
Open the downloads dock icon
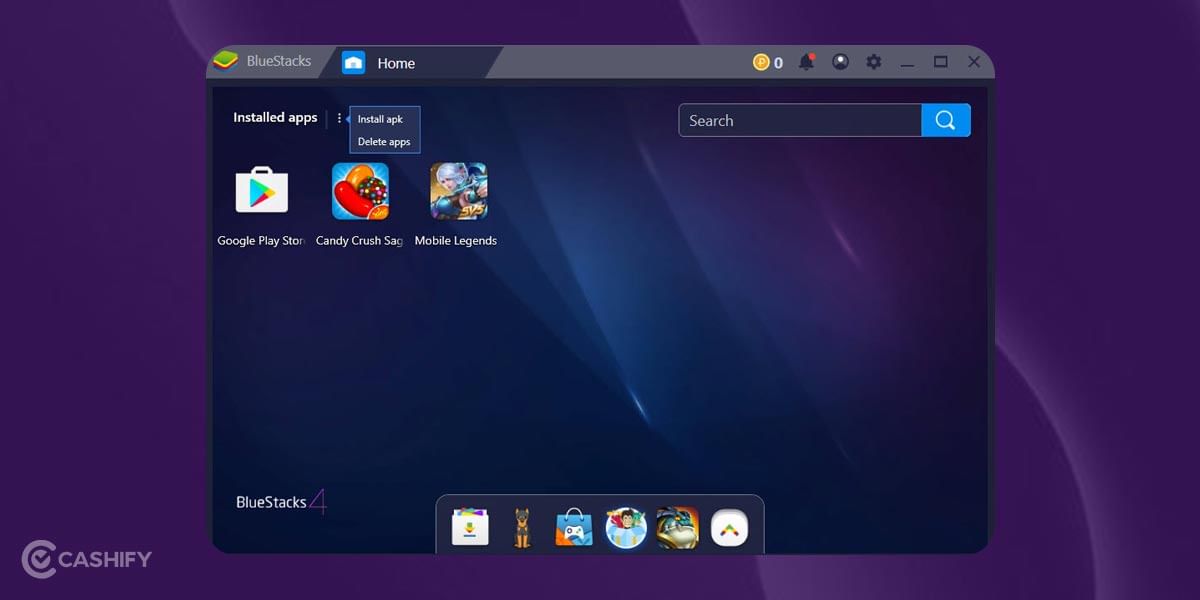470,527
